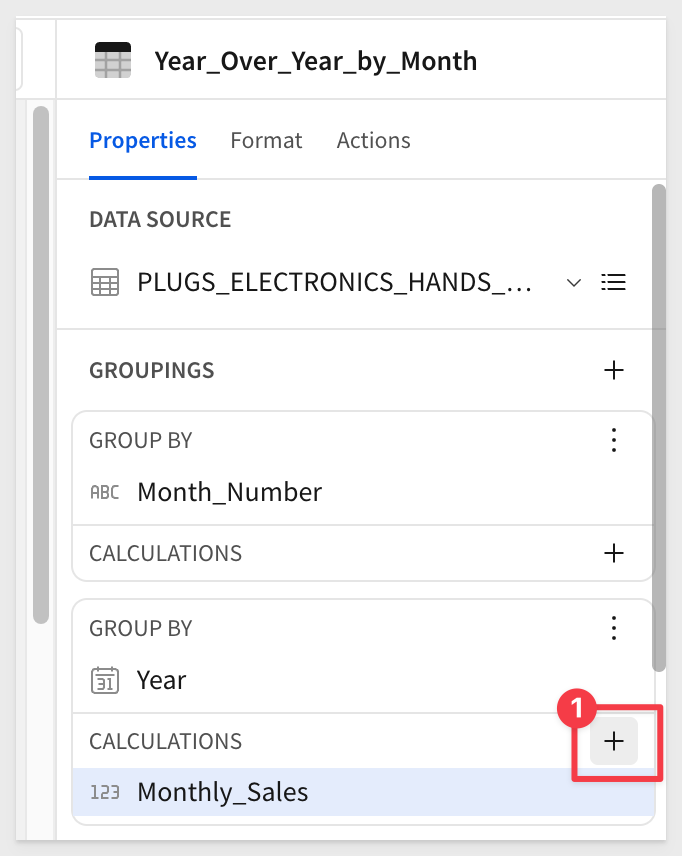Open the PLUGS_ELECTRONICS_HANDS data source selector
Screen dimensions: 682x856
pyautogui.click(x=334, y=282)
